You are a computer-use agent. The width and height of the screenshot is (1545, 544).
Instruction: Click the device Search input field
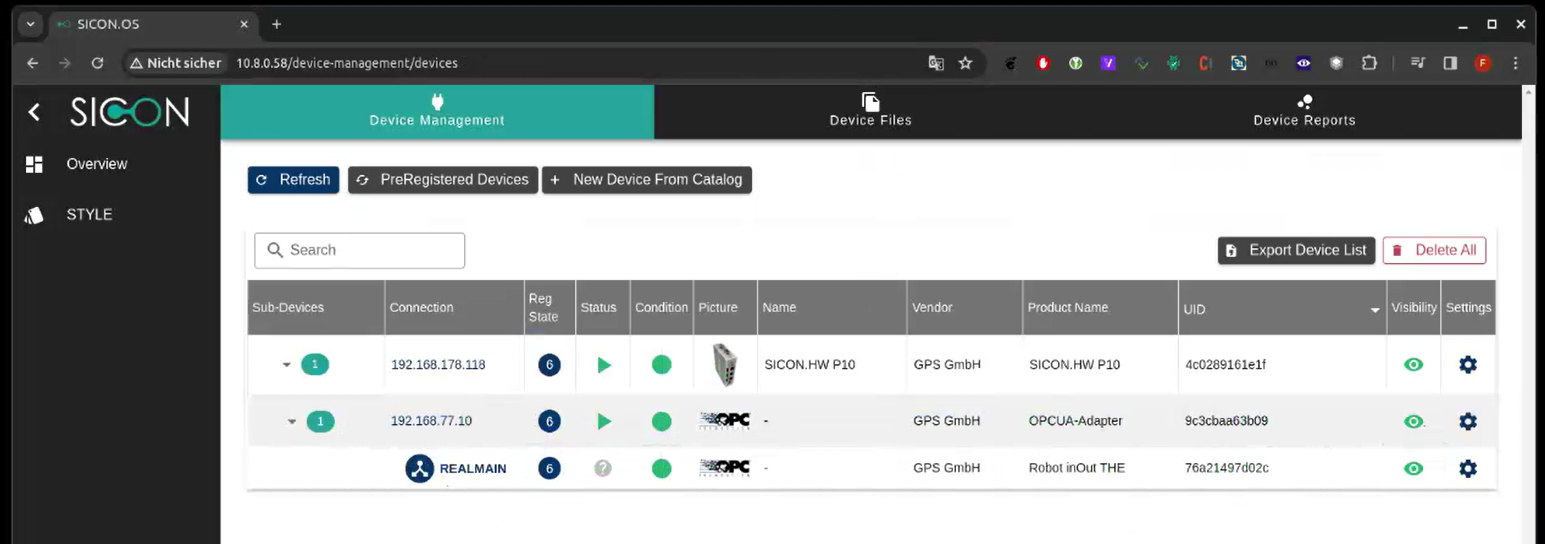click(x=360, y=250)
